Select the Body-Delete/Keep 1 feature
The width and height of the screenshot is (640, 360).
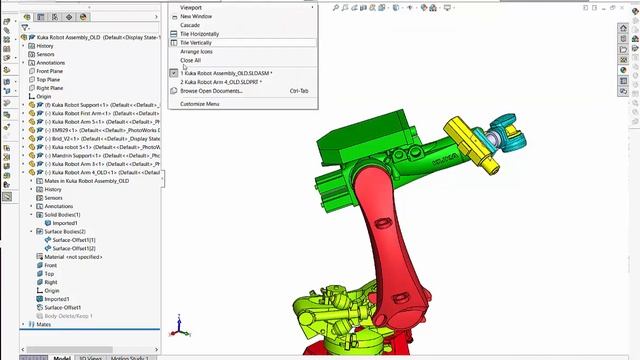tap(68, 316)
